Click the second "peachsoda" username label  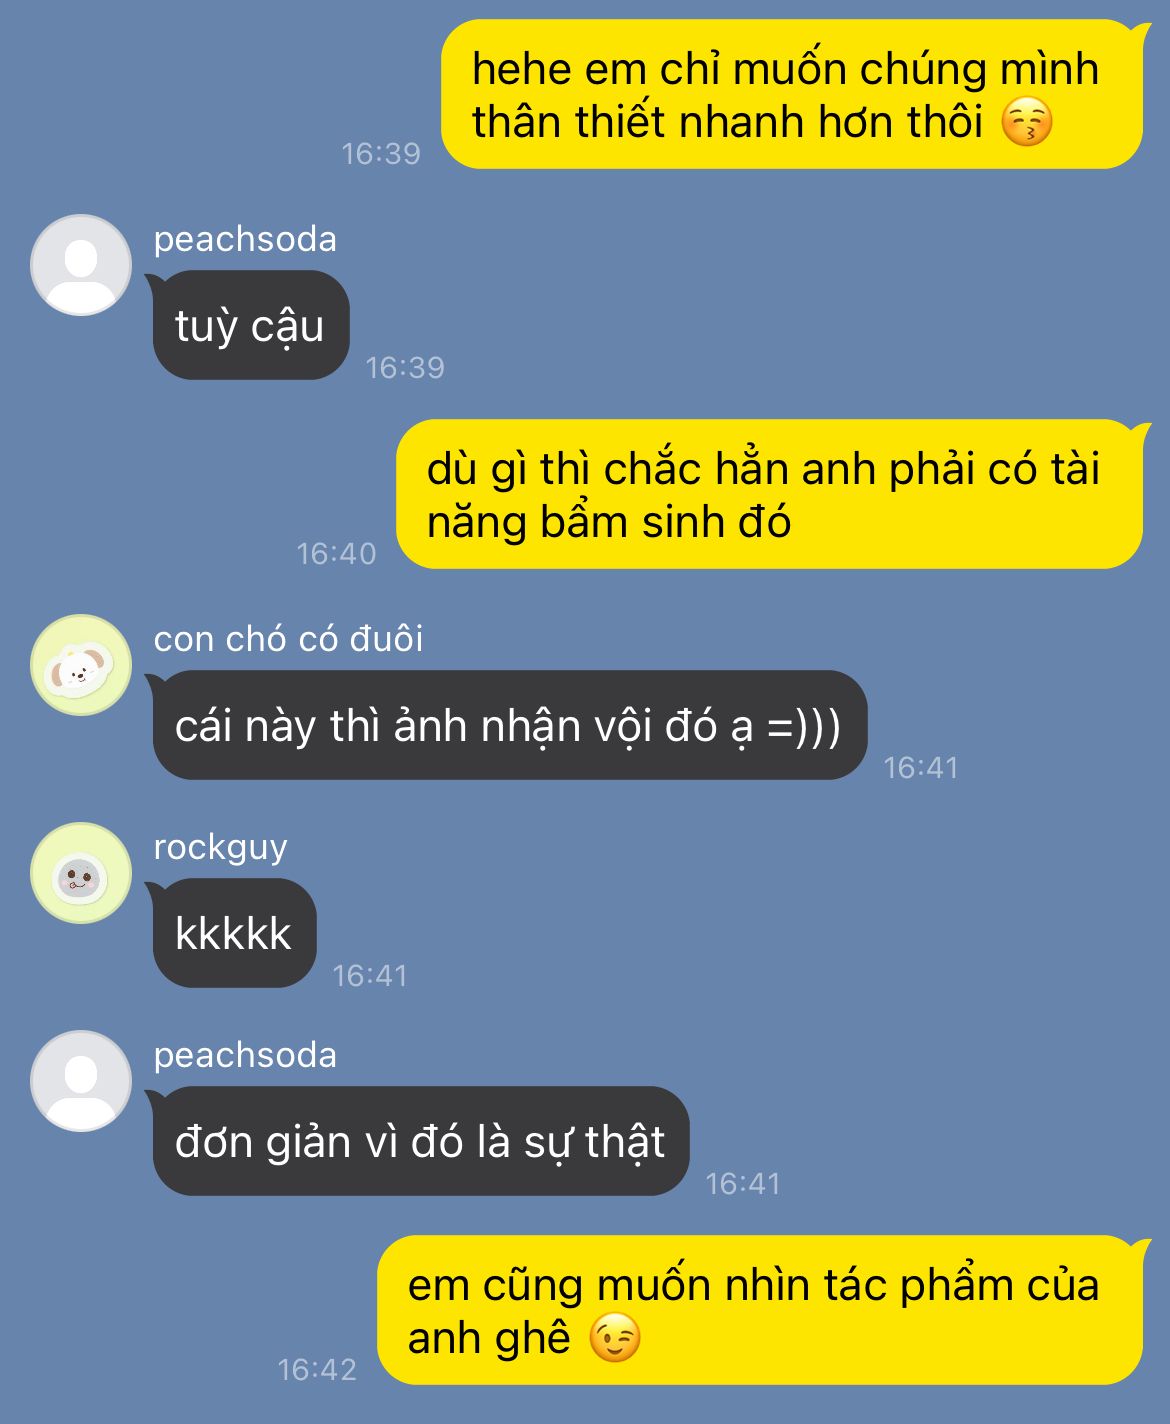245,1055
